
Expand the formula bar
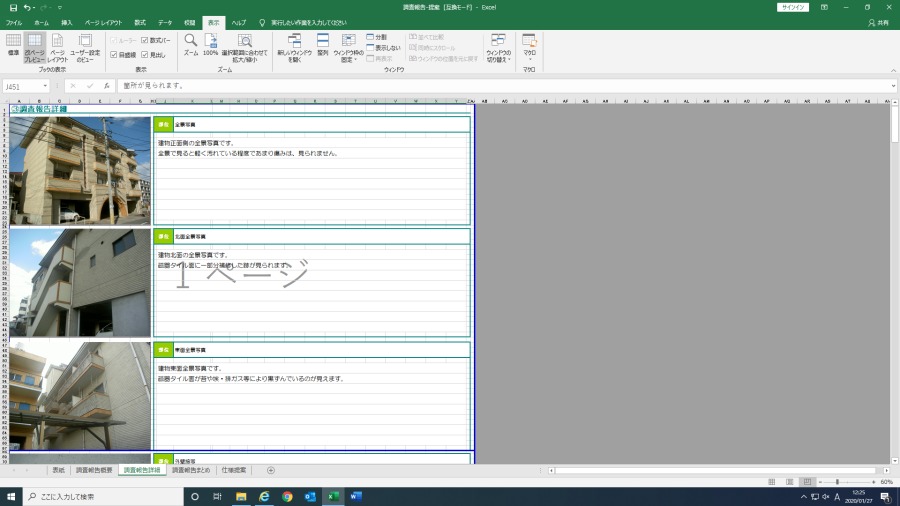(893, 86)
